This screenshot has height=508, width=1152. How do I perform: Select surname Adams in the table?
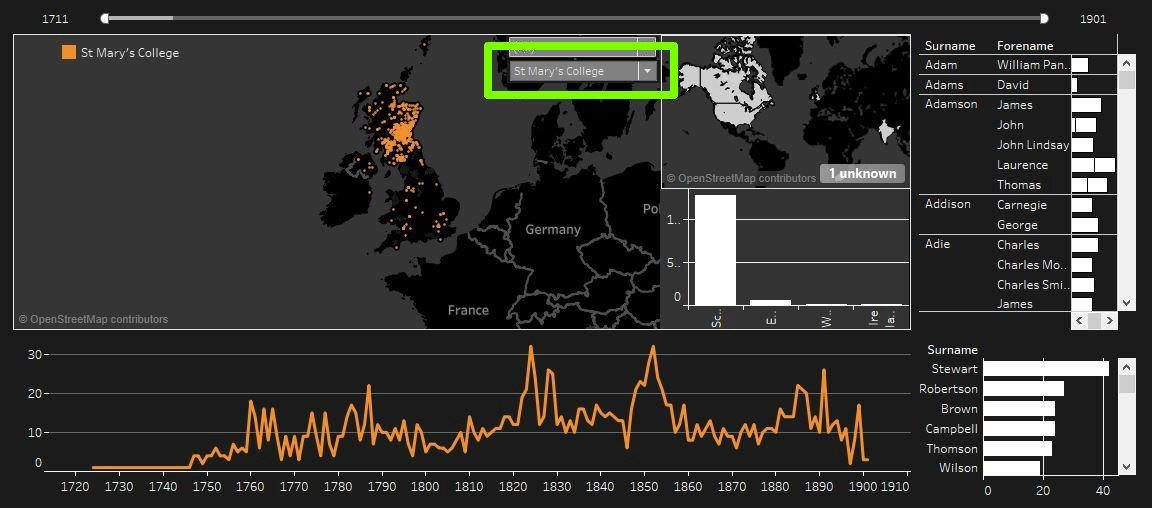[x=944, y=85]
